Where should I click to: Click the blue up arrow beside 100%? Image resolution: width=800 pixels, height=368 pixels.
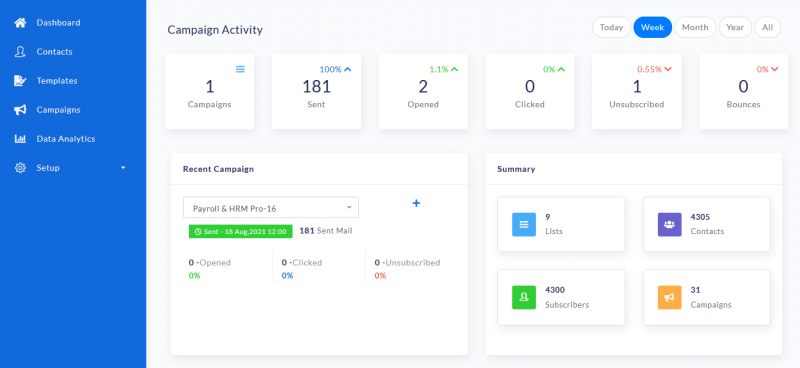[348, 69]
